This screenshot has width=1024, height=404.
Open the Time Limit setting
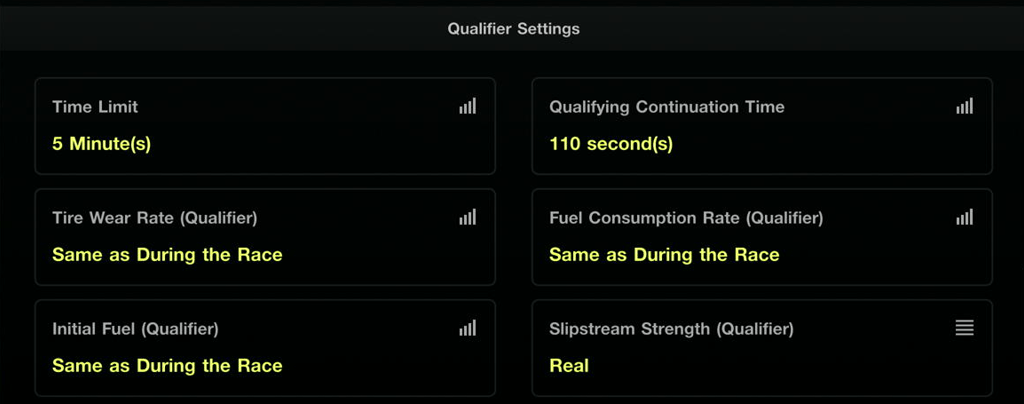(265, 126)
